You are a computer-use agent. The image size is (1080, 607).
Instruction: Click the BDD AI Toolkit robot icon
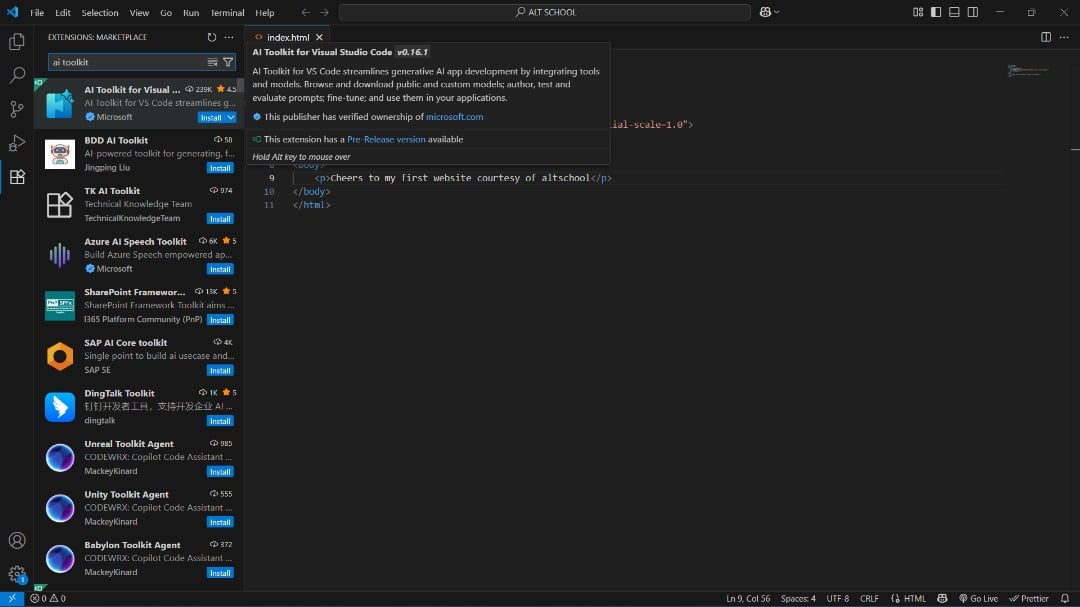click(x=60, y=154)
